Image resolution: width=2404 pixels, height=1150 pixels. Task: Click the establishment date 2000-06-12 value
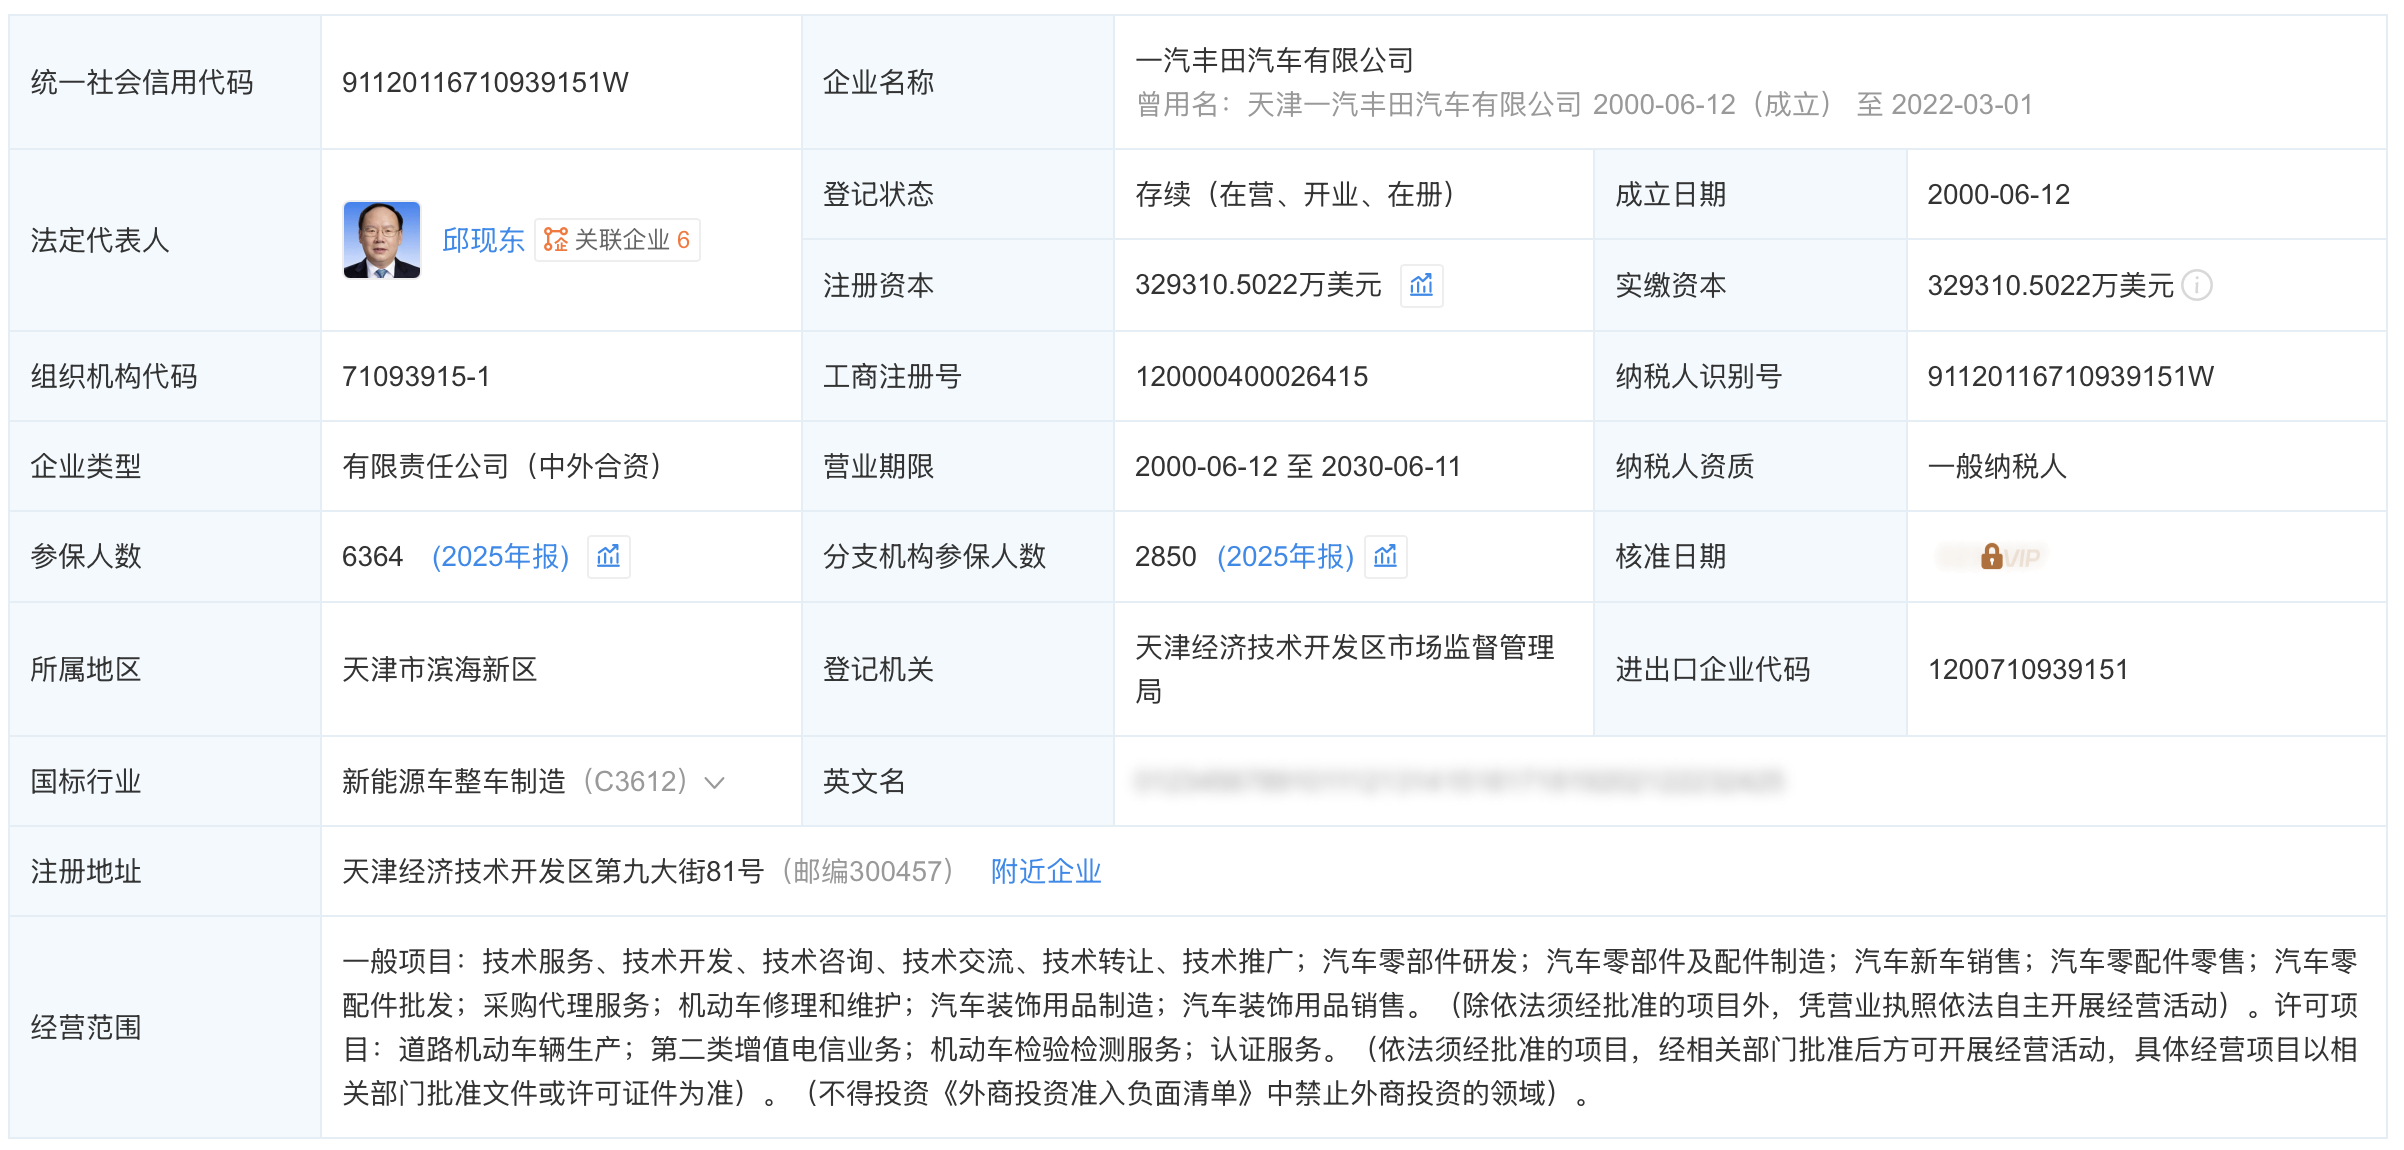(x=1998, y=195)
